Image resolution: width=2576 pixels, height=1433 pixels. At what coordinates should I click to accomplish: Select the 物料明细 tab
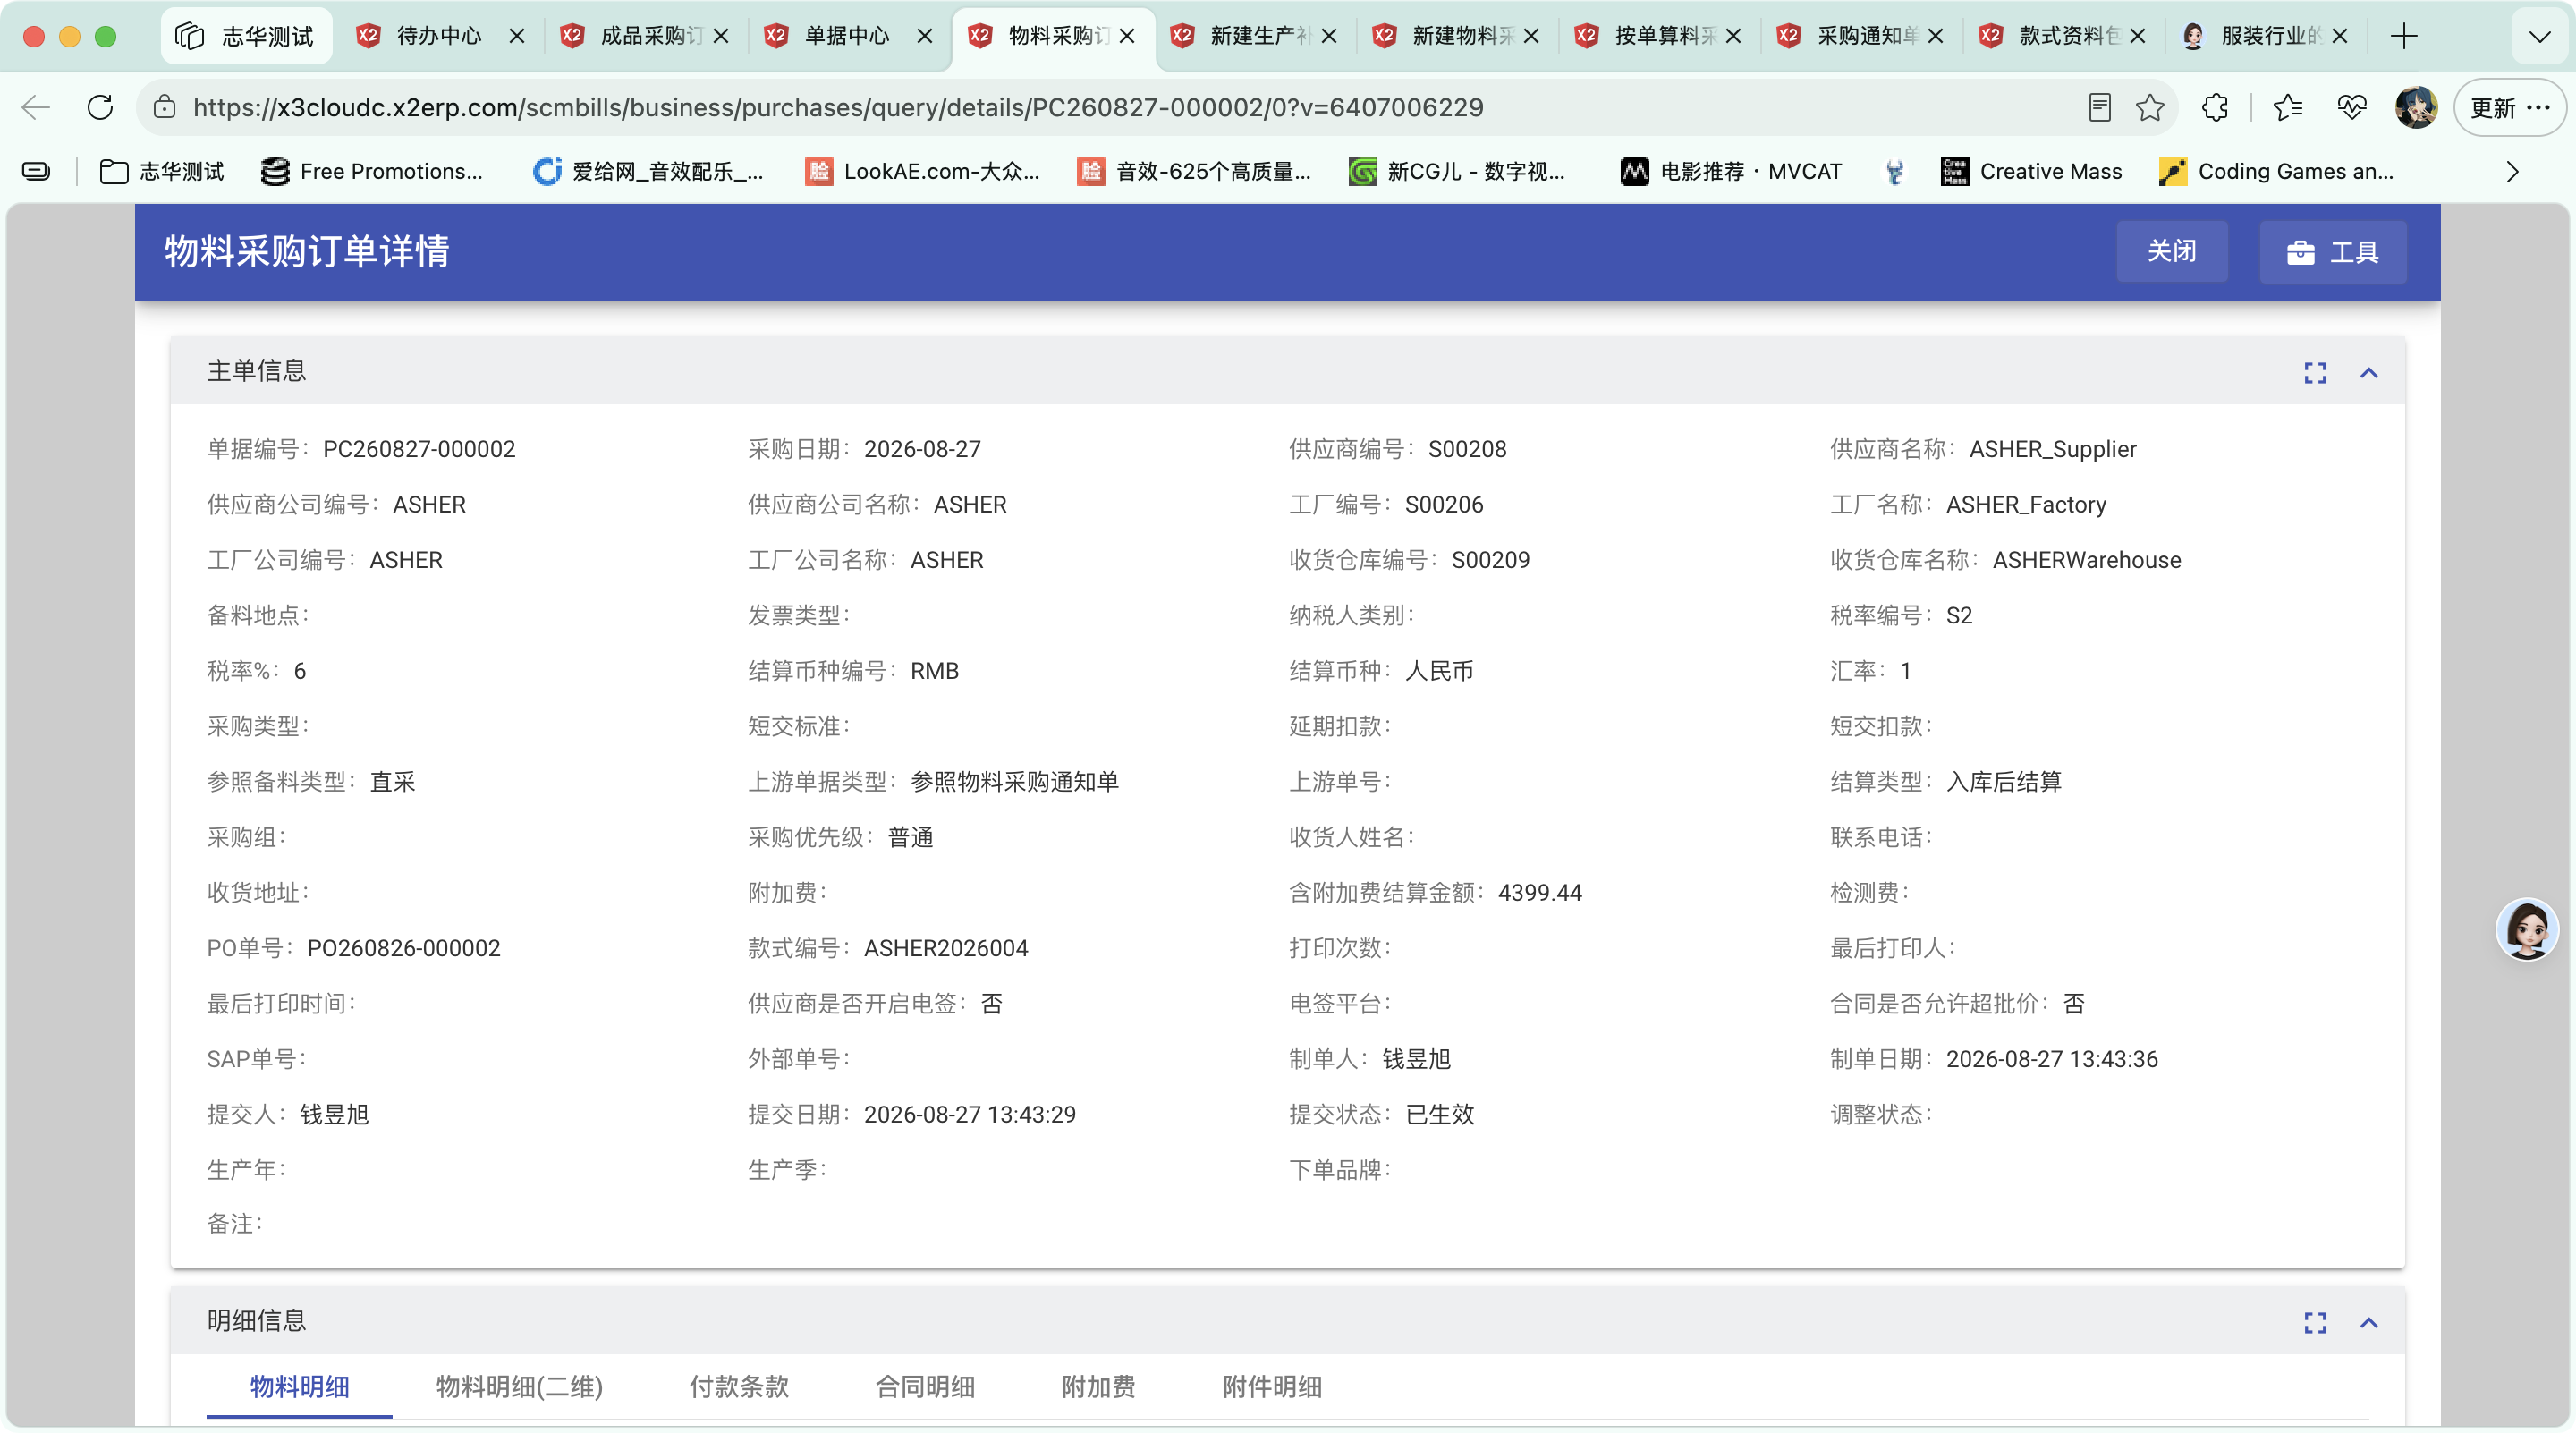click(299, 1386)
